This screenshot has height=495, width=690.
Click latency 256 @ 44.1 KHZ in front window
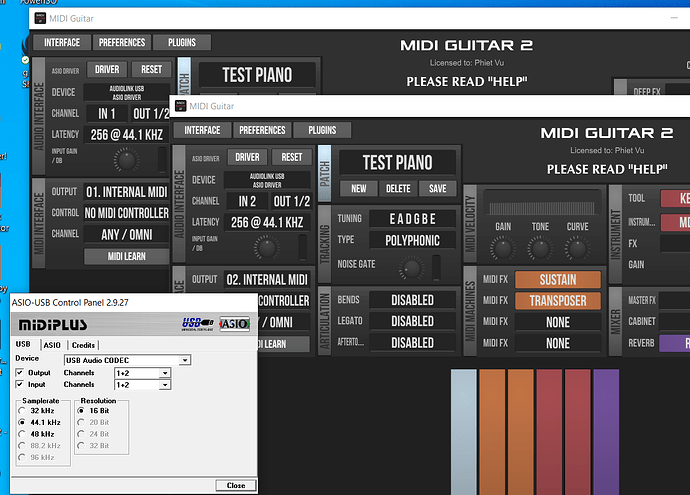[x=267, y=222]
